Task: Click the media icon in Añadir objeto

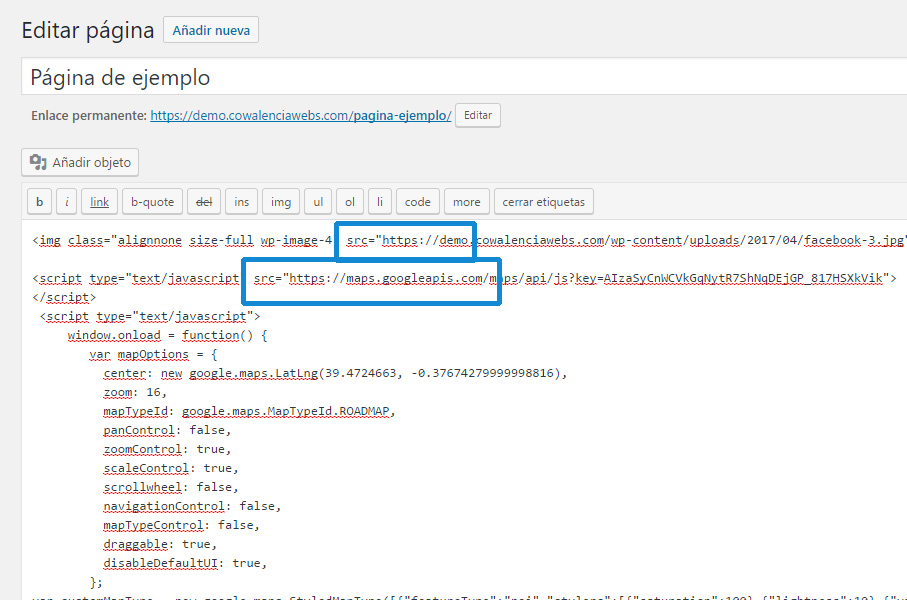Action: point(39,162)
